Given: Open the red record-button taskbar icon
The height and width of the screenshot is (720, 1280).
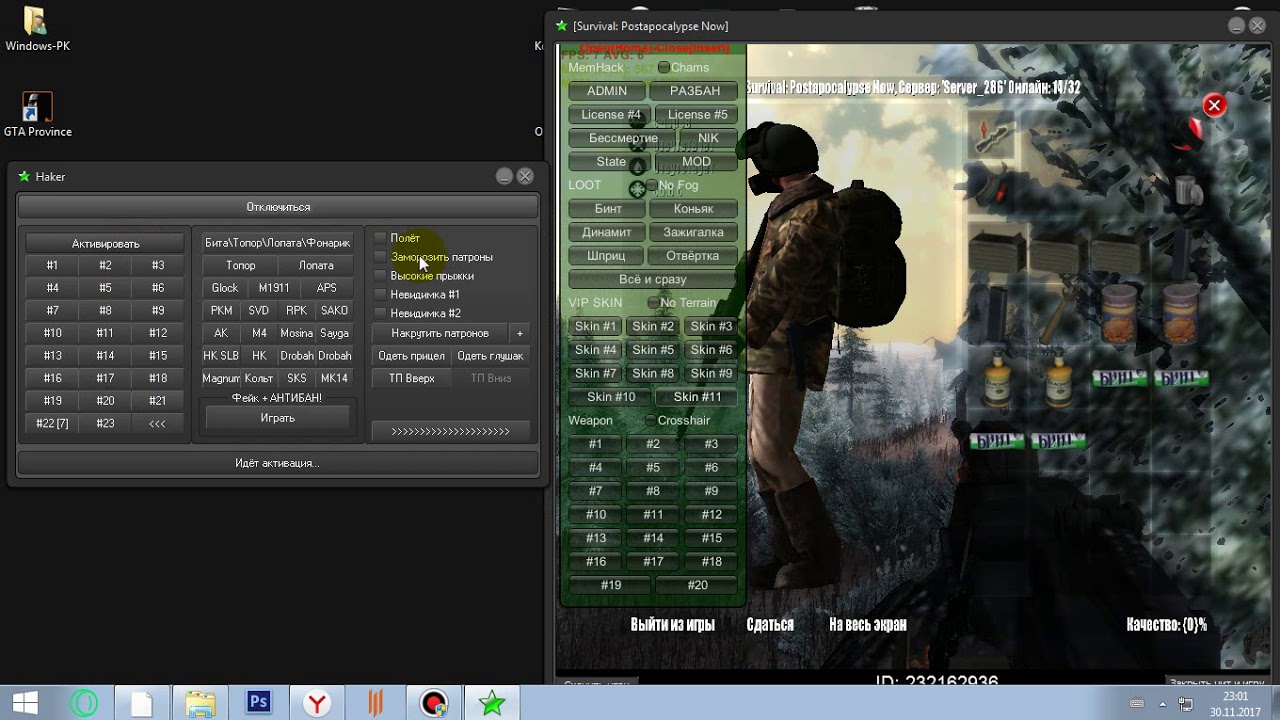Looking at the screenshot, I should pos(433,703).
